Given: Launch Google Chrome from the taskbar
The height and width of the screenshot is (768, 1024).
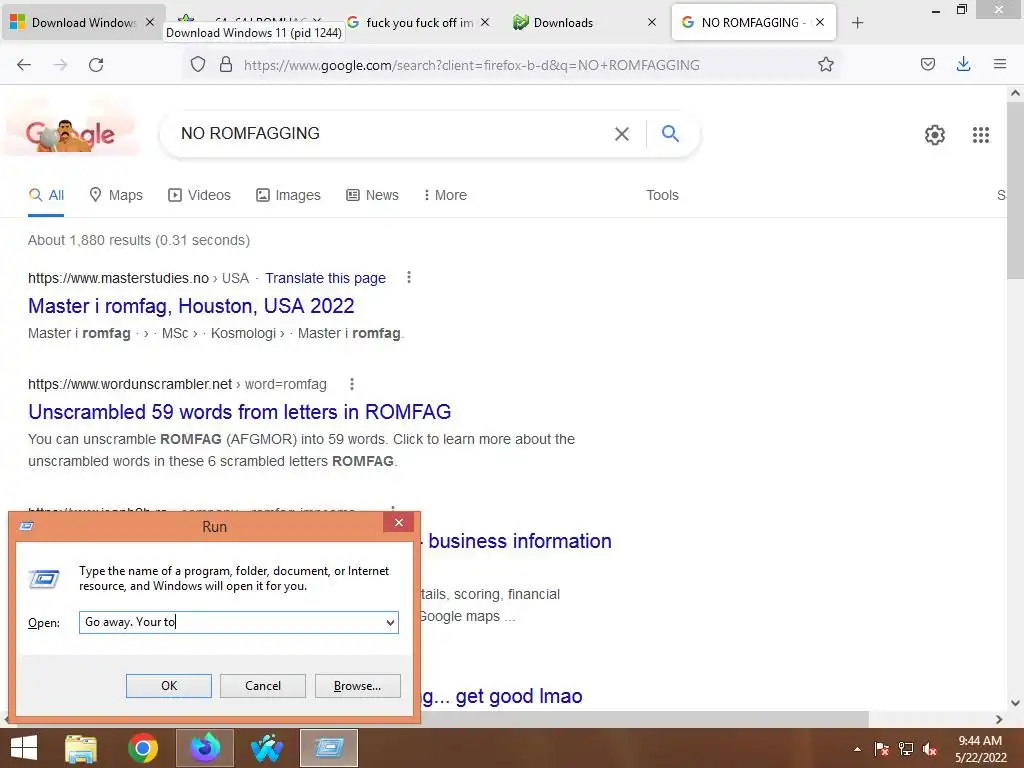Looking at the screenshot, I should (x=143, y=748).
